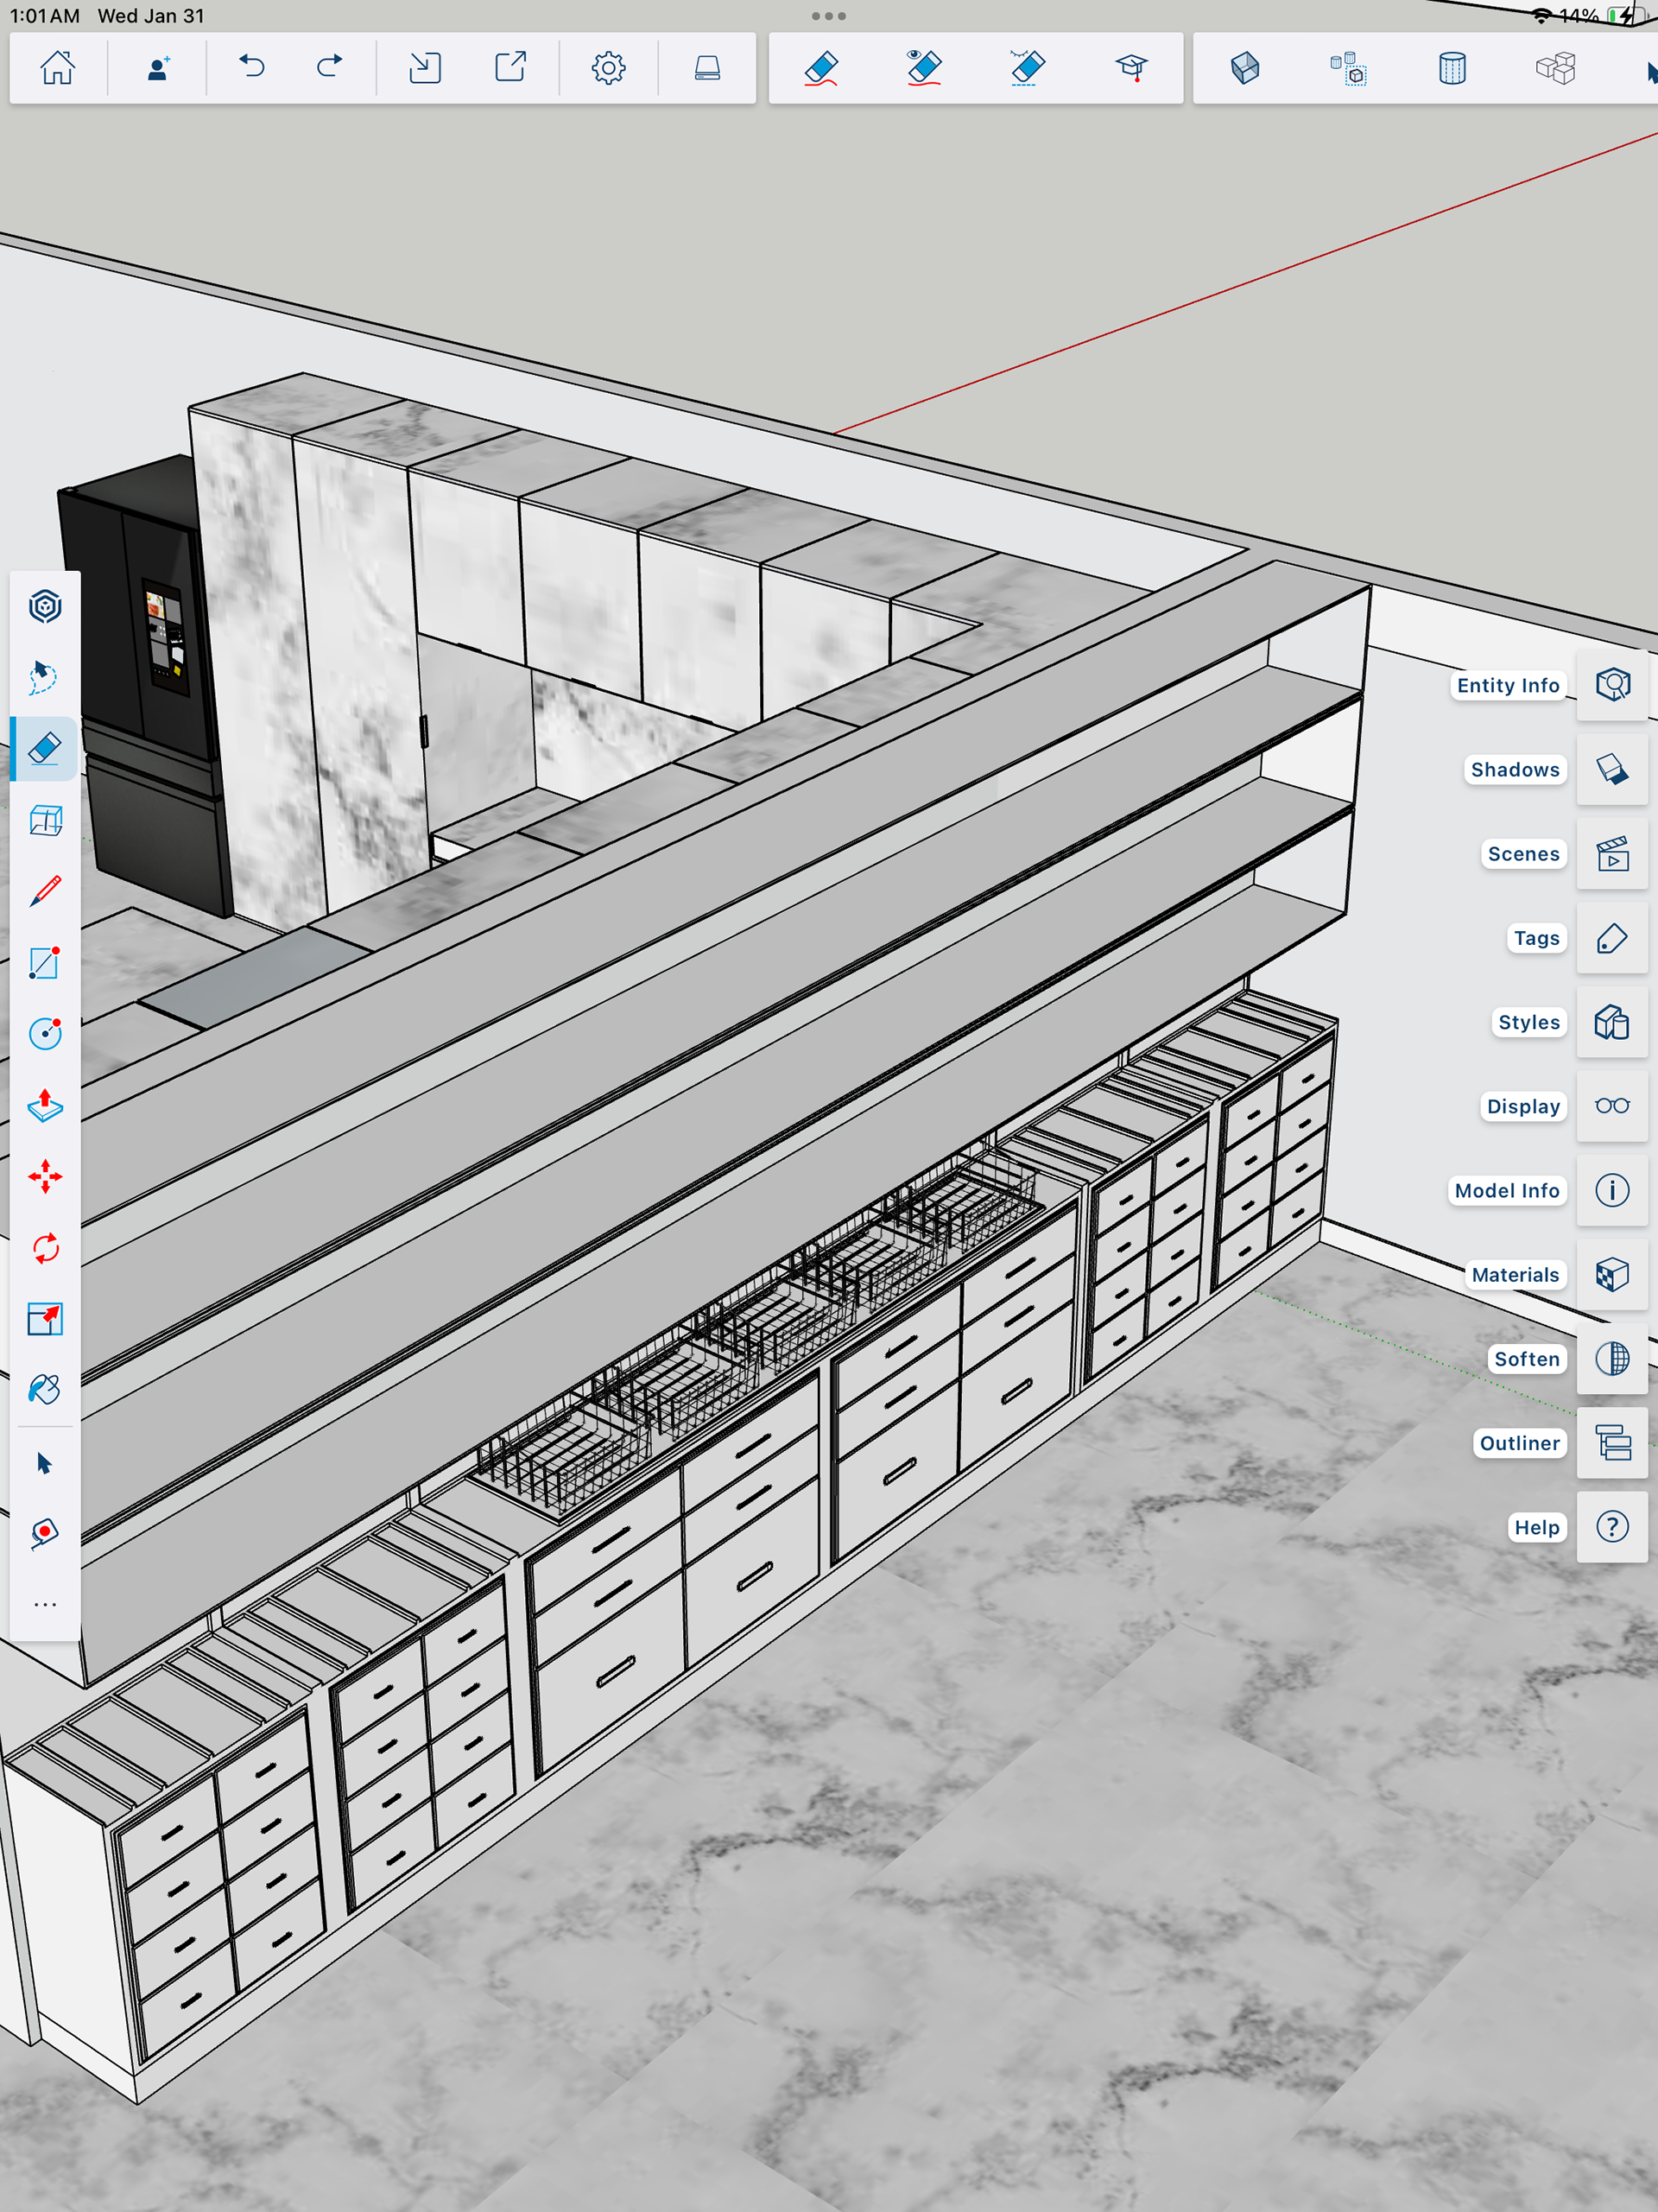The height and width of the screenshot is (2212, 1658).
Task: Expand the Tags panel
Action: point(1612,938)
